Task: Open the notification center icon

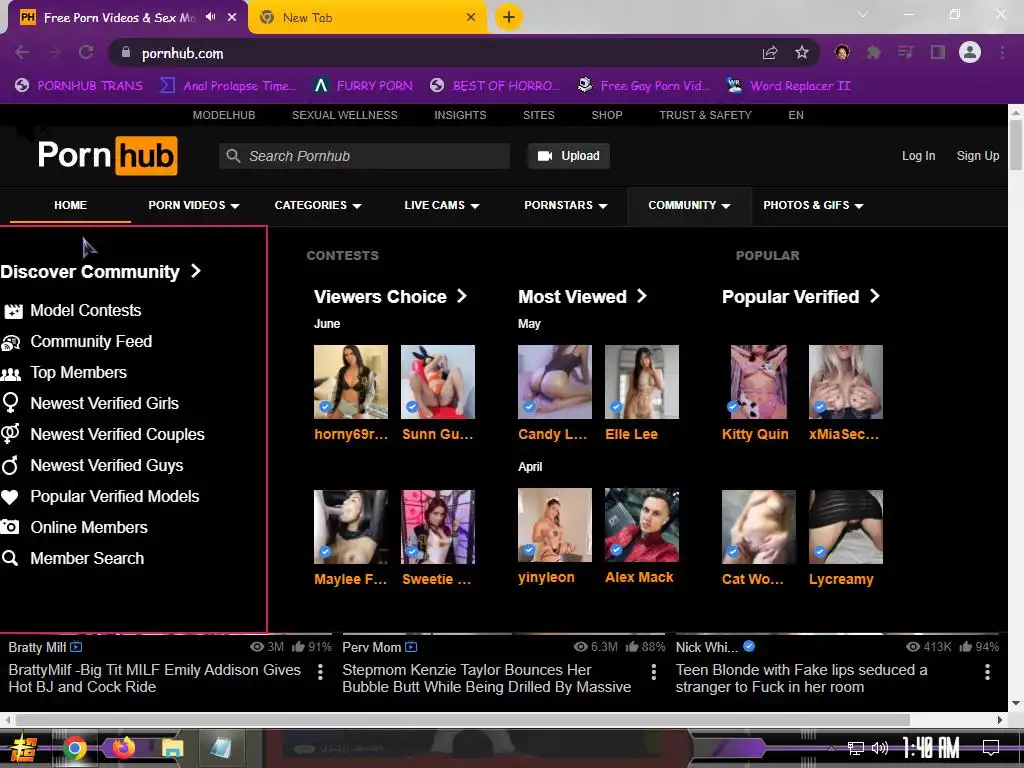Action: (991, 748)
